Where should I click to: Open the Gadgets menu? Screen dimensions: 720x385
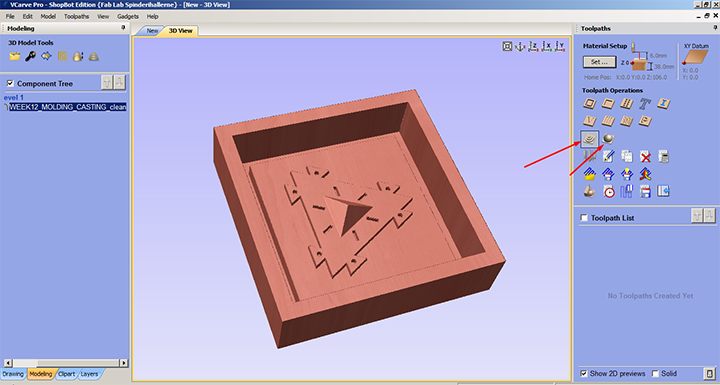pyautogui.click(x=128, y=17)
